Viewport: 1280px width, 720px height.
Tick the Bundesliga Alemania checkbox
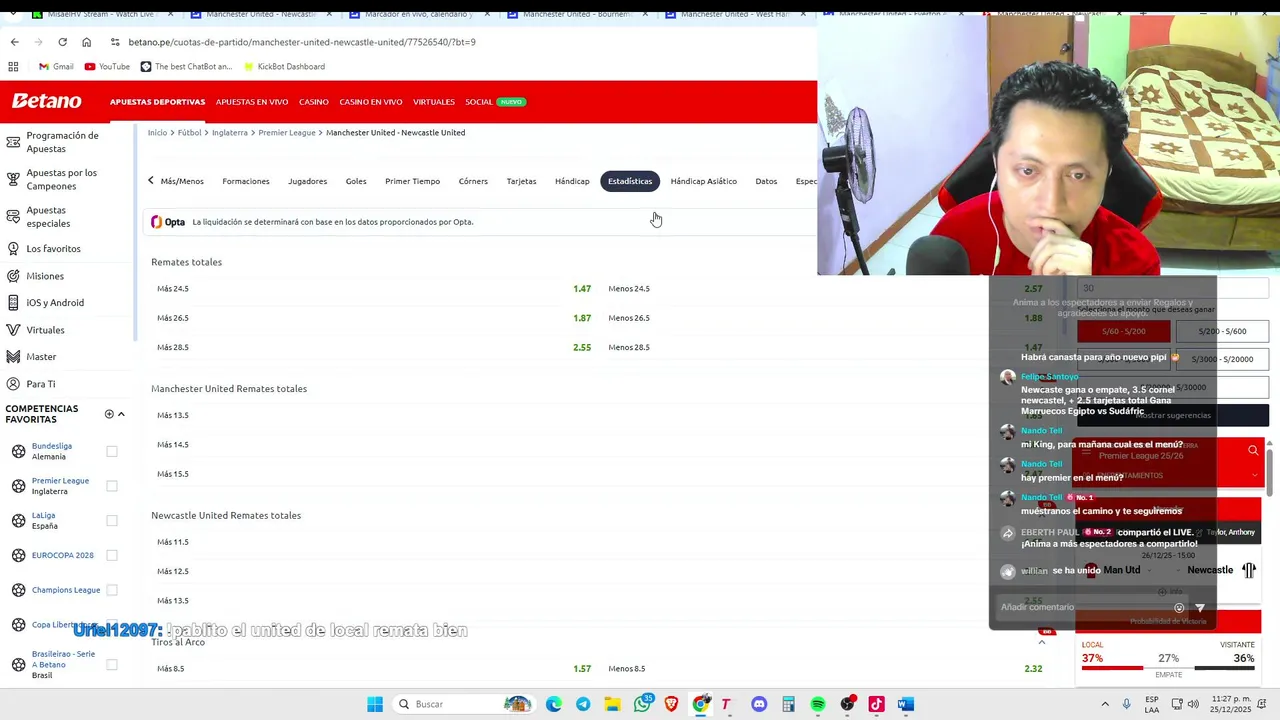(x=112, y=451)
